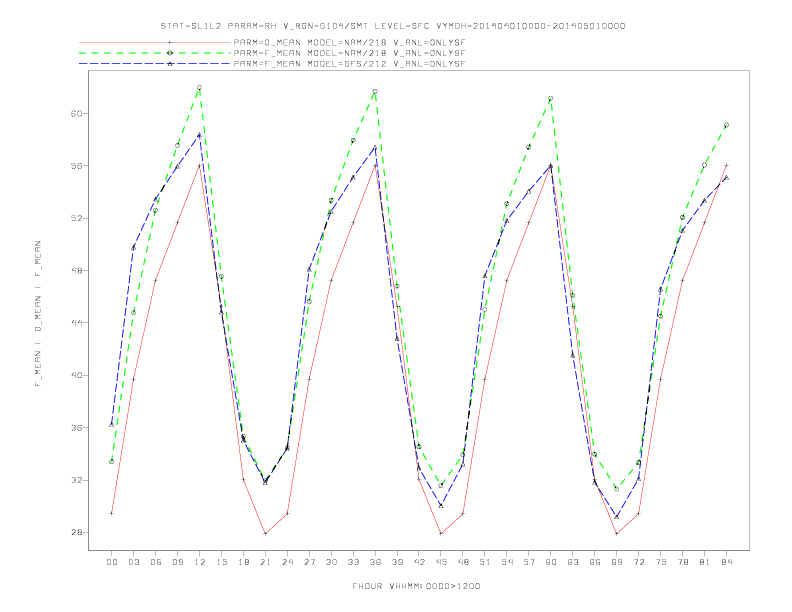Click the triangle marker on the blue legend line
Screen dimensions: 792x612
(x=170, y=64)
